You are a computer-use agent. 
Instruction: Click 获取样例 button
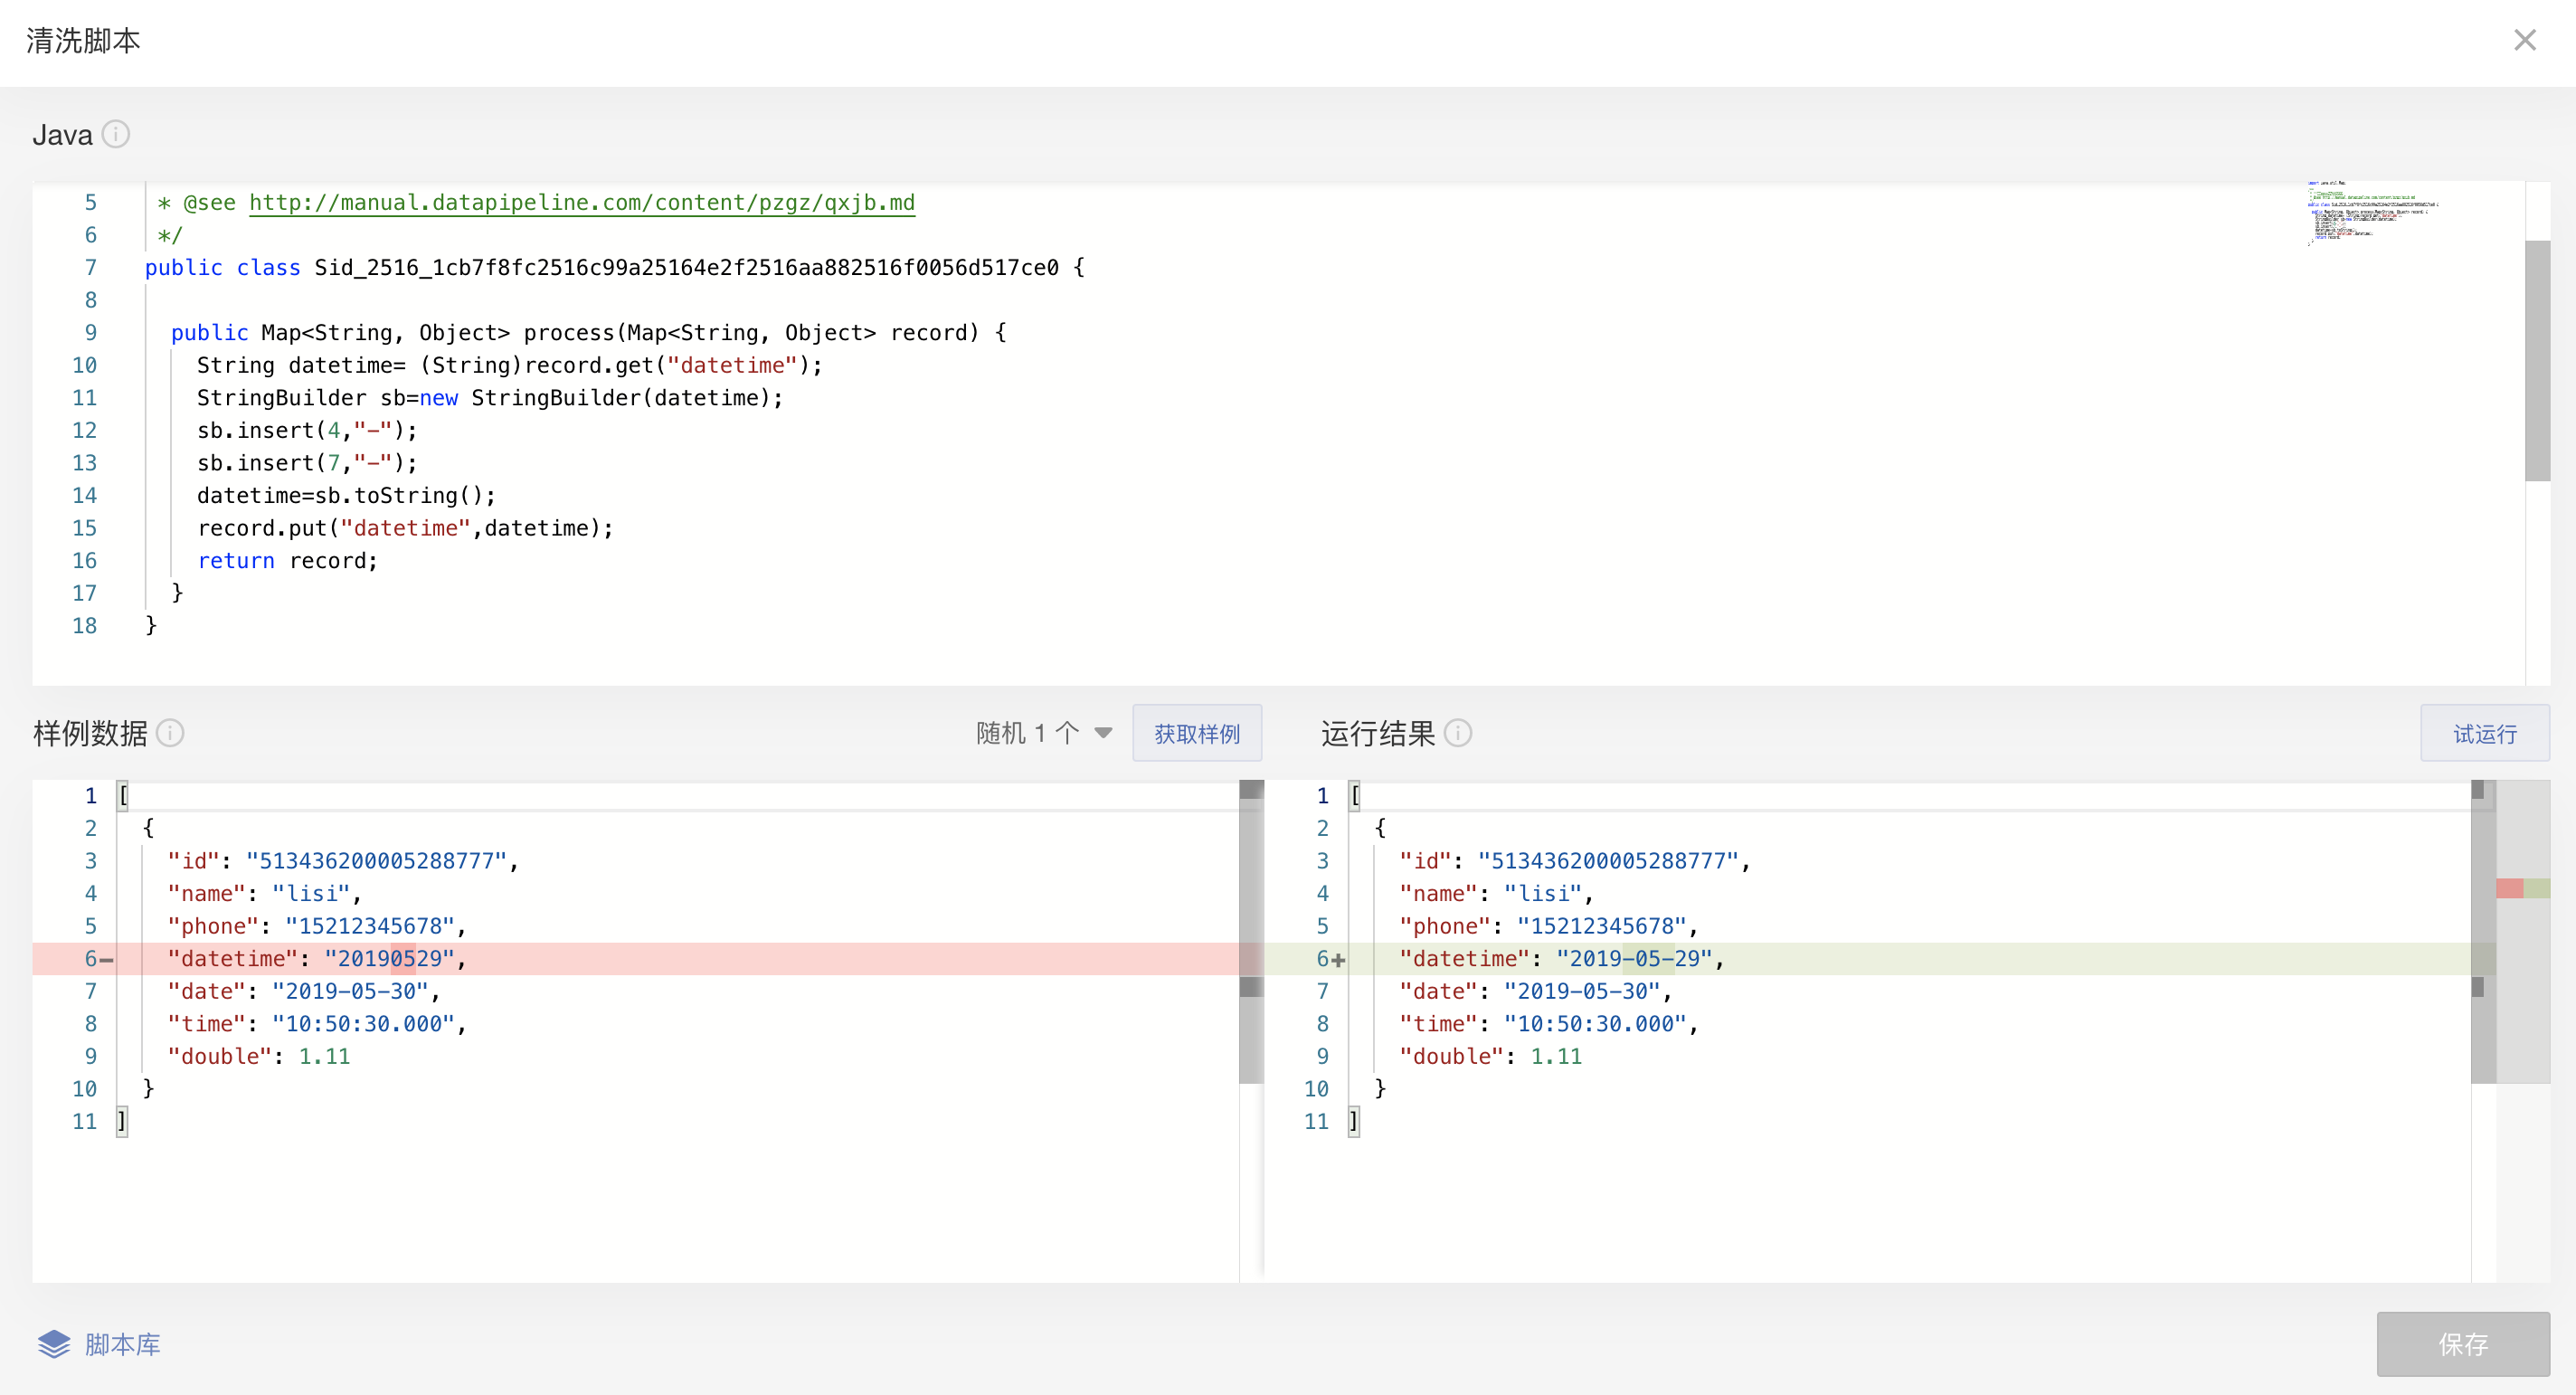coord(1196,733)
